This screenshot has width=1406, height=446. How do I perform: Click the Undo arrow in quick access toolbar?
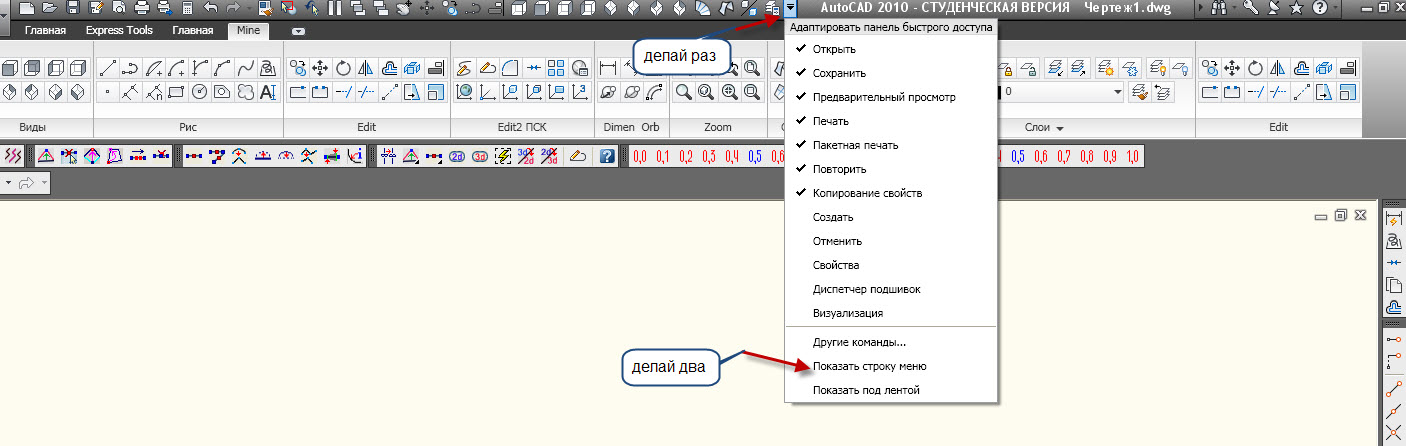point(210,8)
